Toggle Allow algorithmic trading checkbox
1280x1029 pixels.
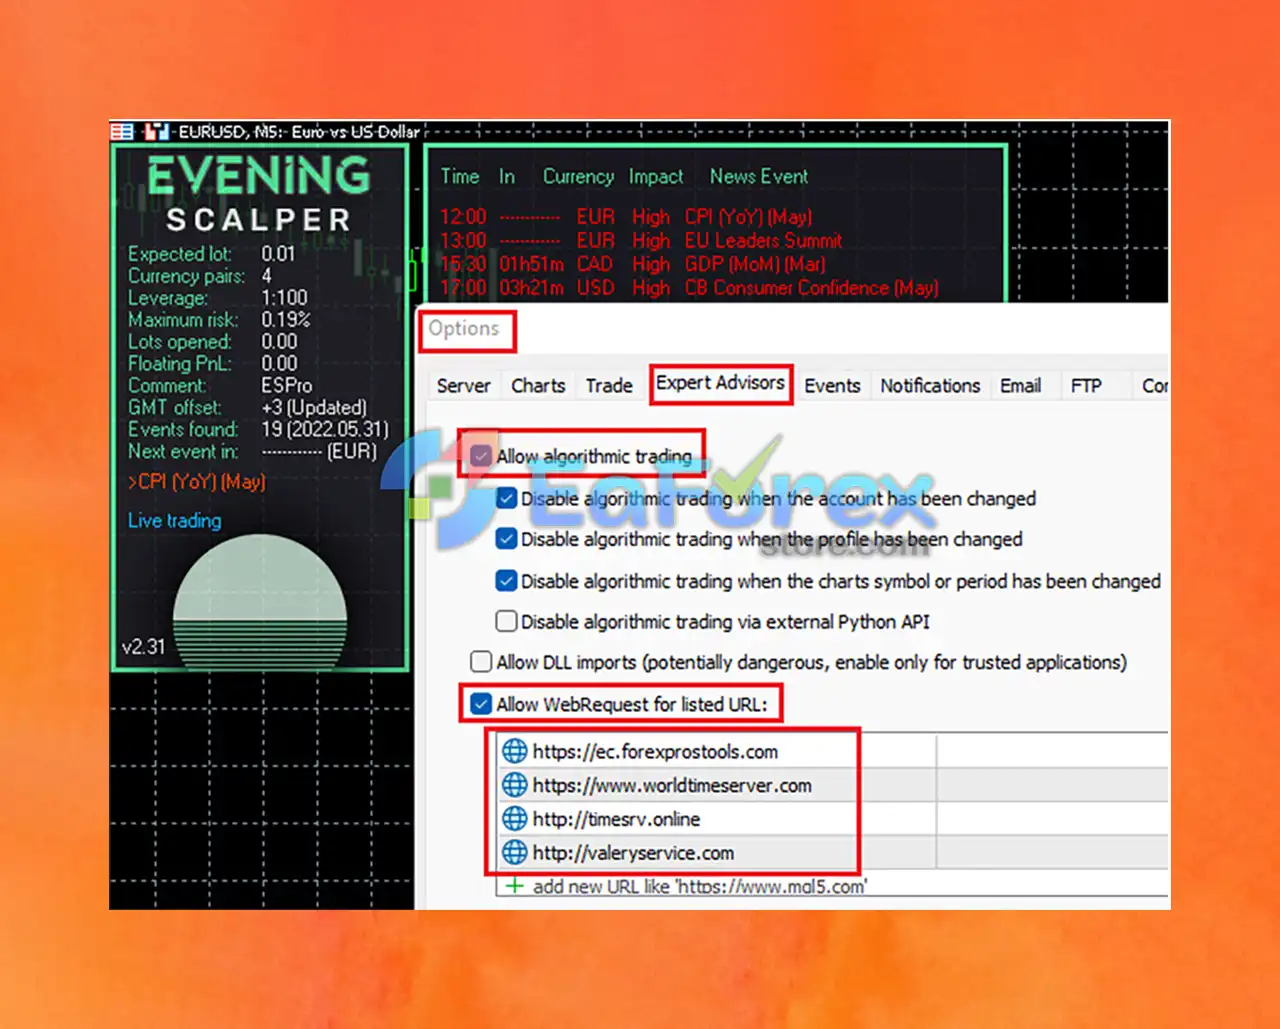(482, 456)
